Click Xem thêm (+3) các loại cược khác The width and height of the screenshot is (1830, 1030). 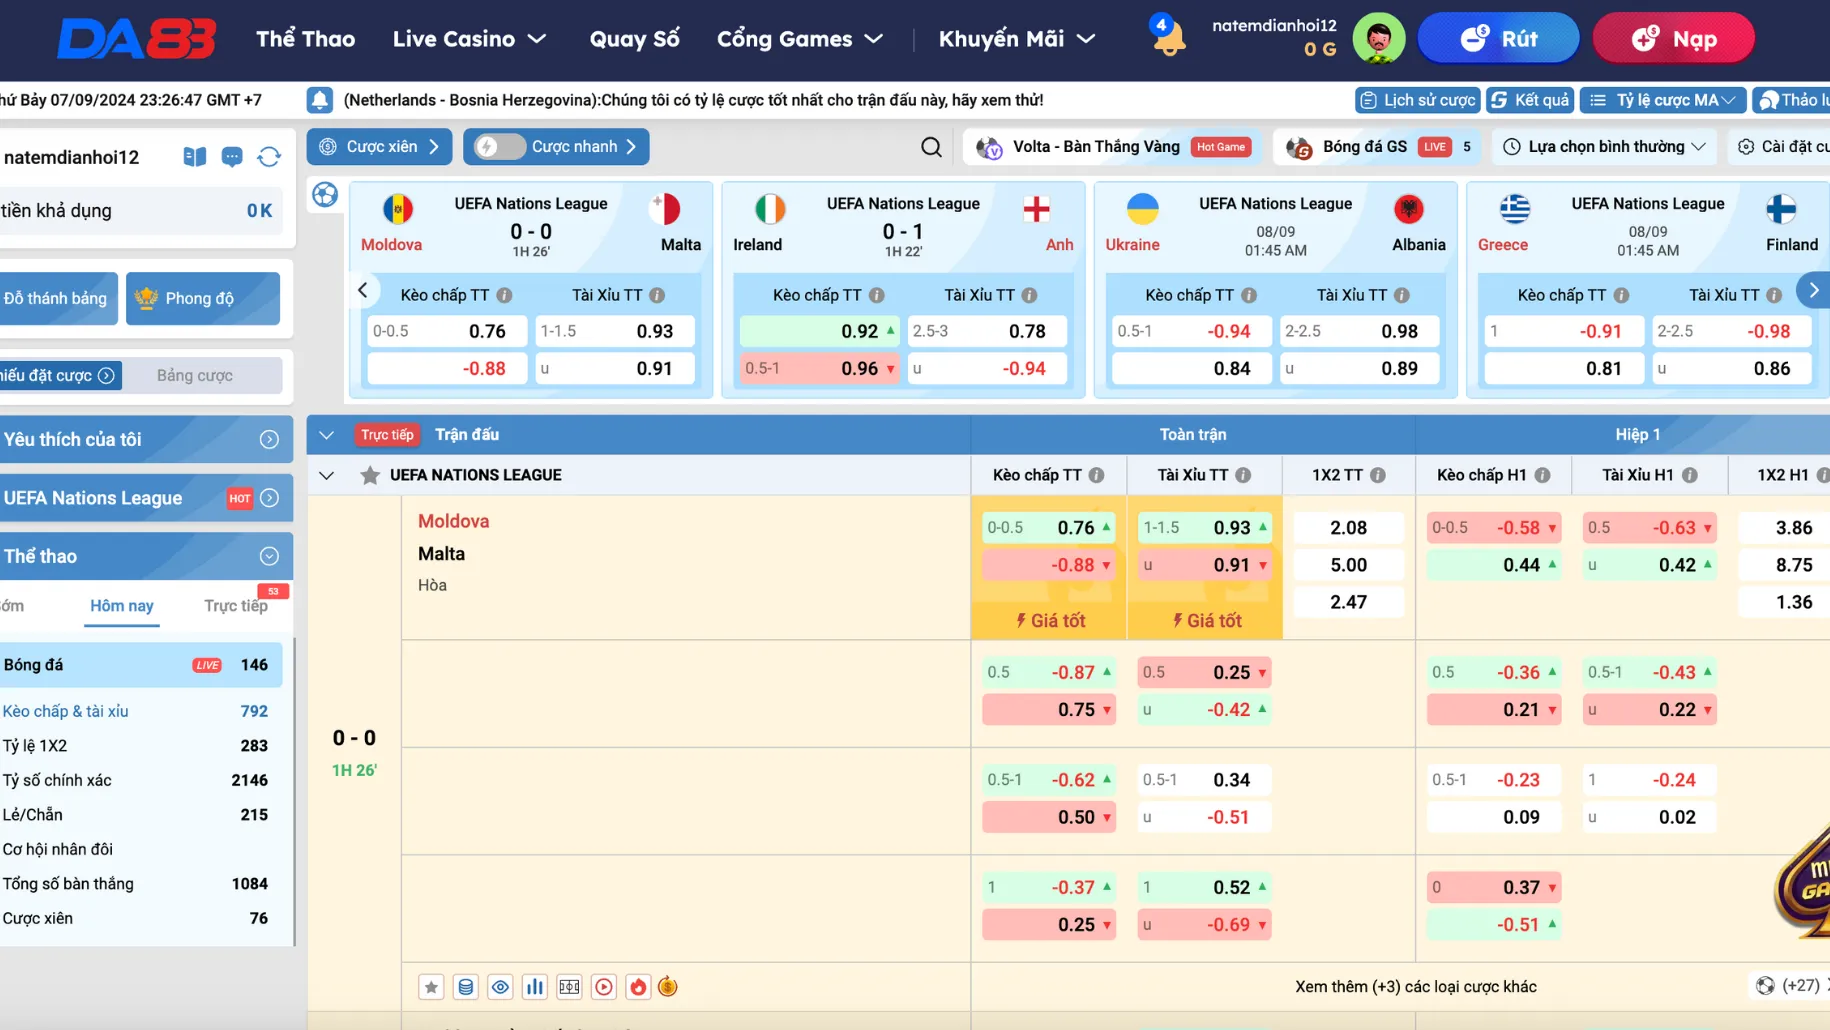pyautogui.click(x=1416, y=987)
